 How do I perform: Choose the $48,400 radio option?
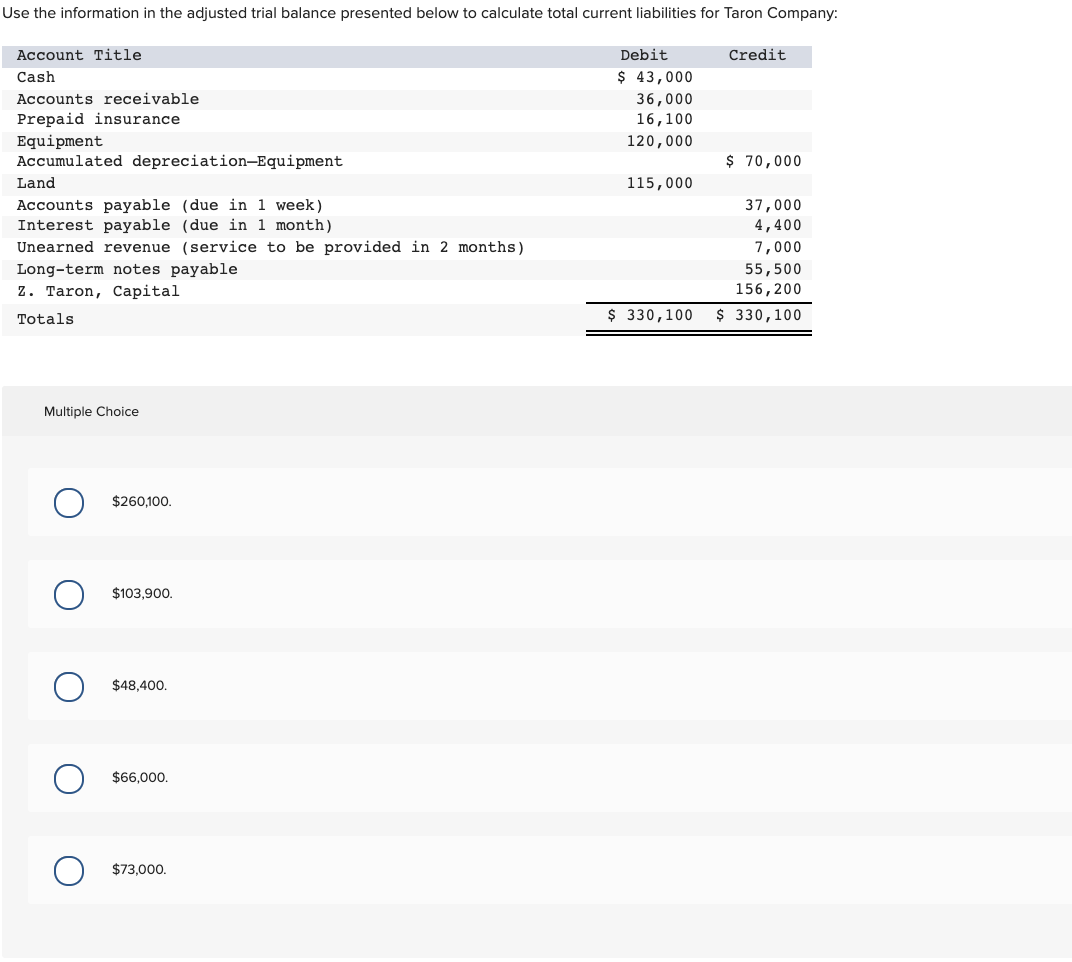click(69, 686)
